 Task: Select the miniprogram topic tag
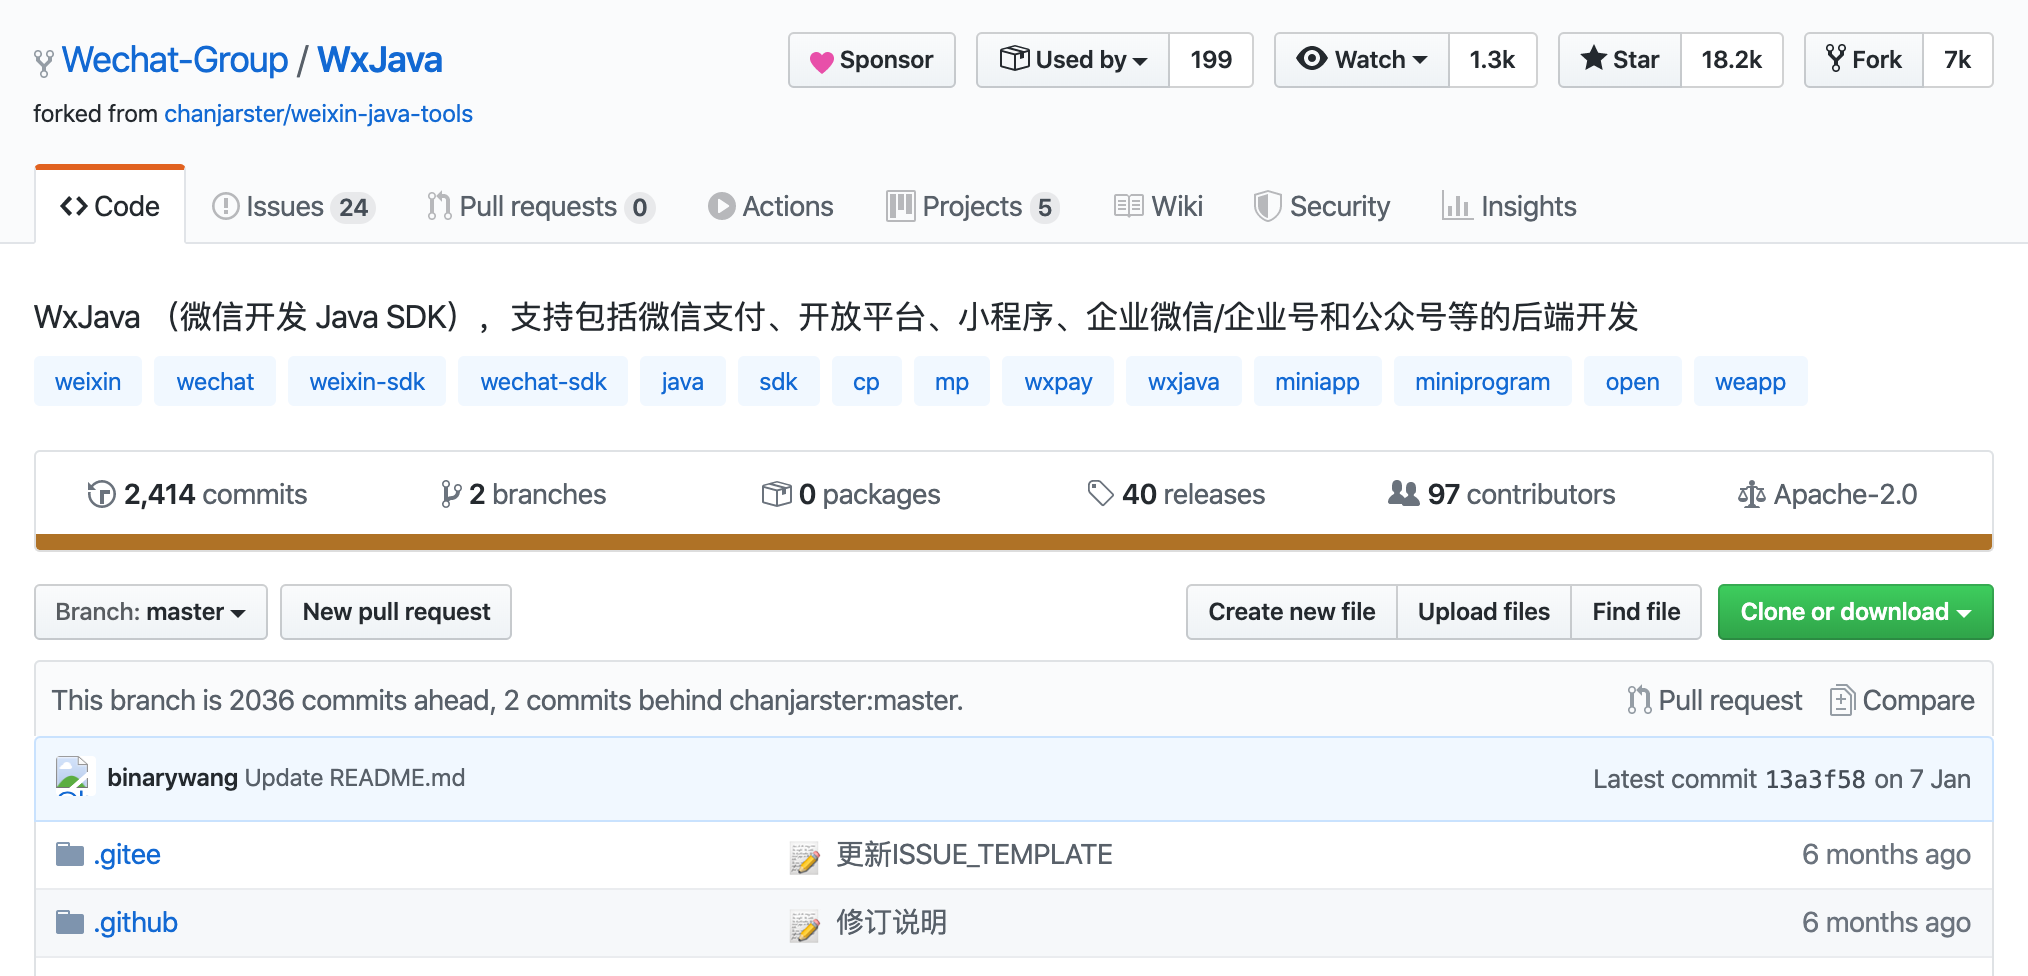(x=1482, y=381)
